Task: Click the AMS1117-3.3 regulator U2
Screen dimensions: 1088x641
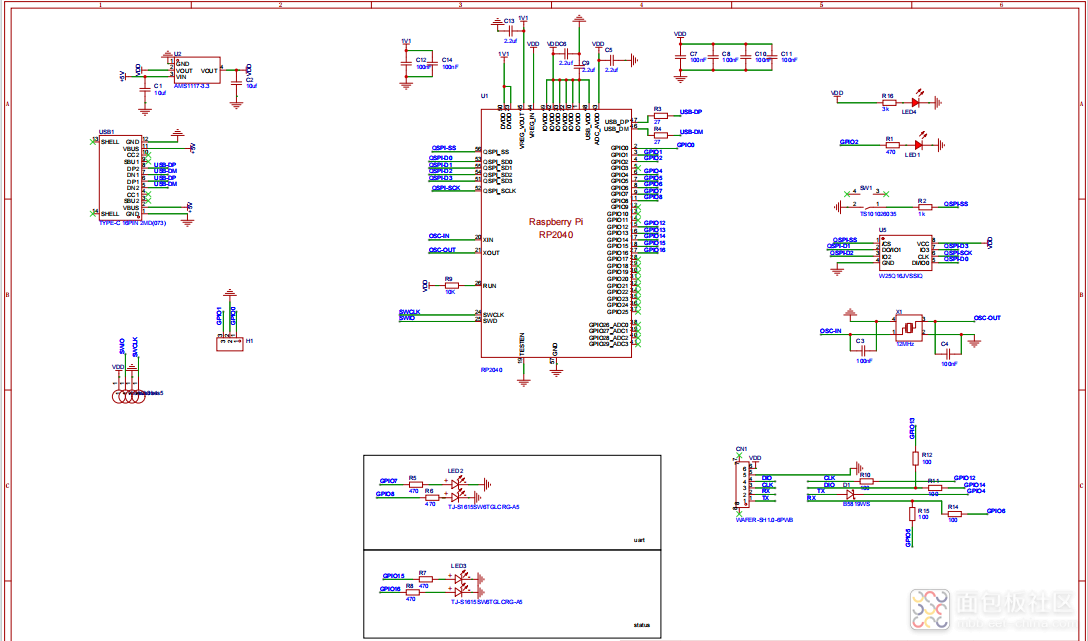Action: click(x=197, y=71)
